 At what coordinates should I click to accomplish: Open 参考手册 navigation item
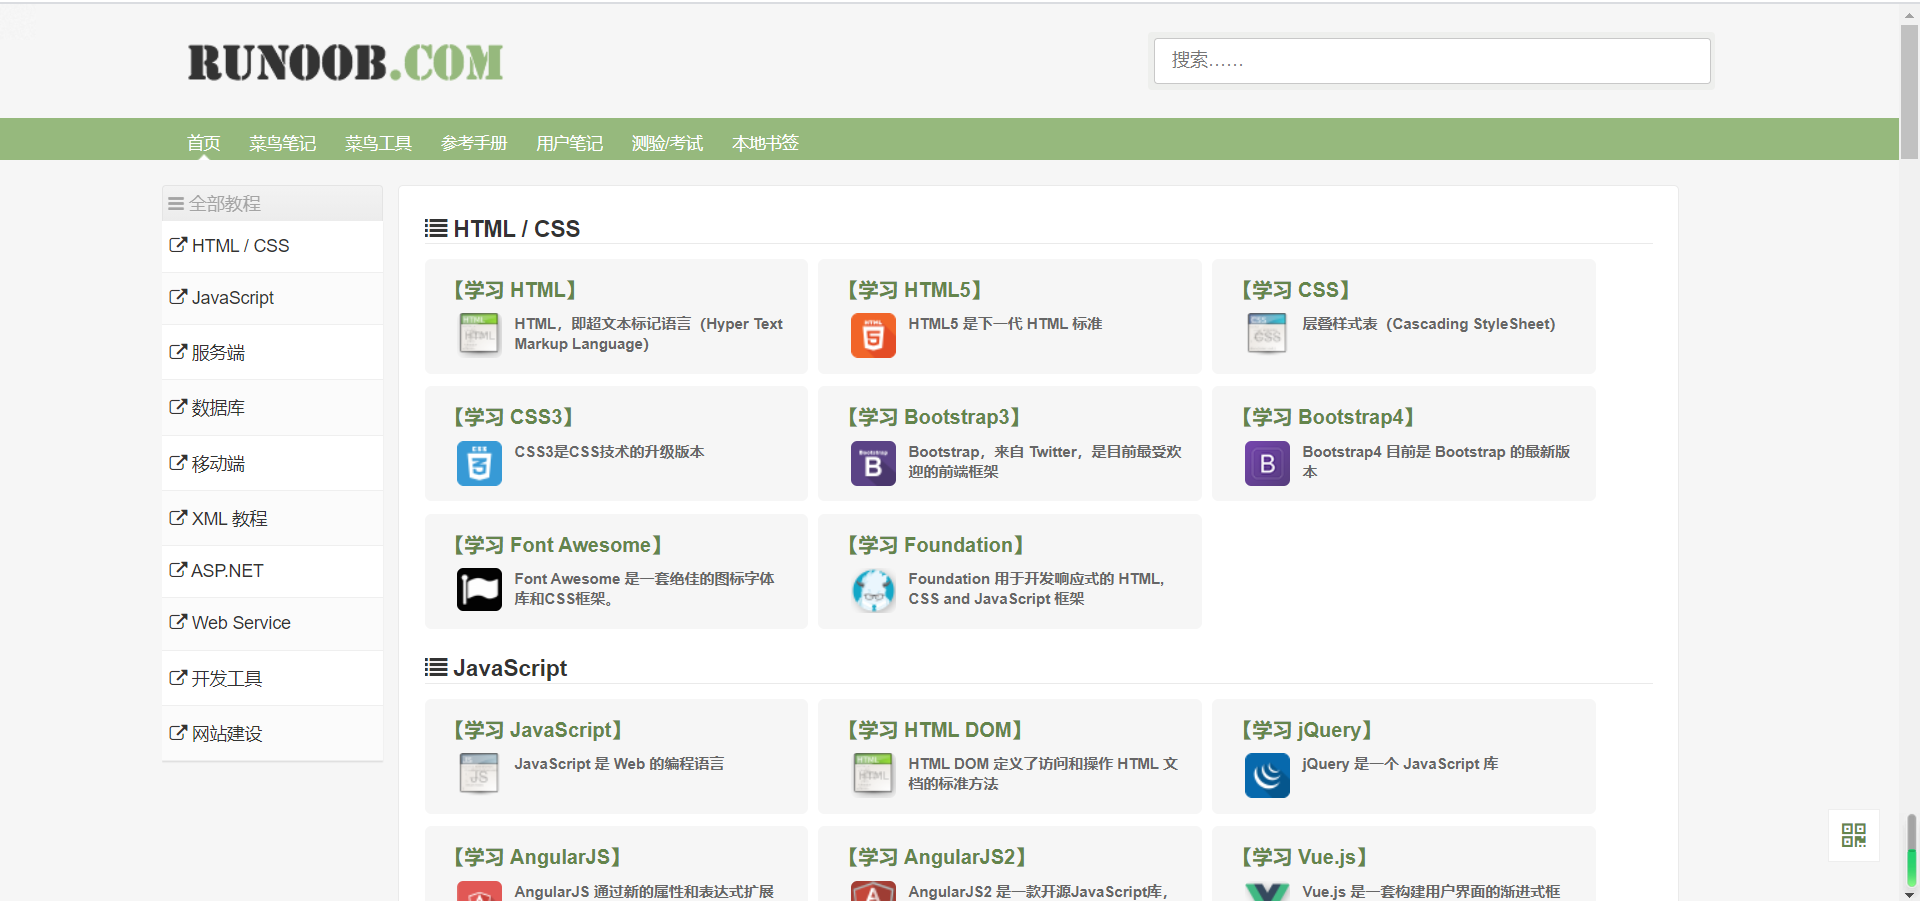[x=474, y=143]
